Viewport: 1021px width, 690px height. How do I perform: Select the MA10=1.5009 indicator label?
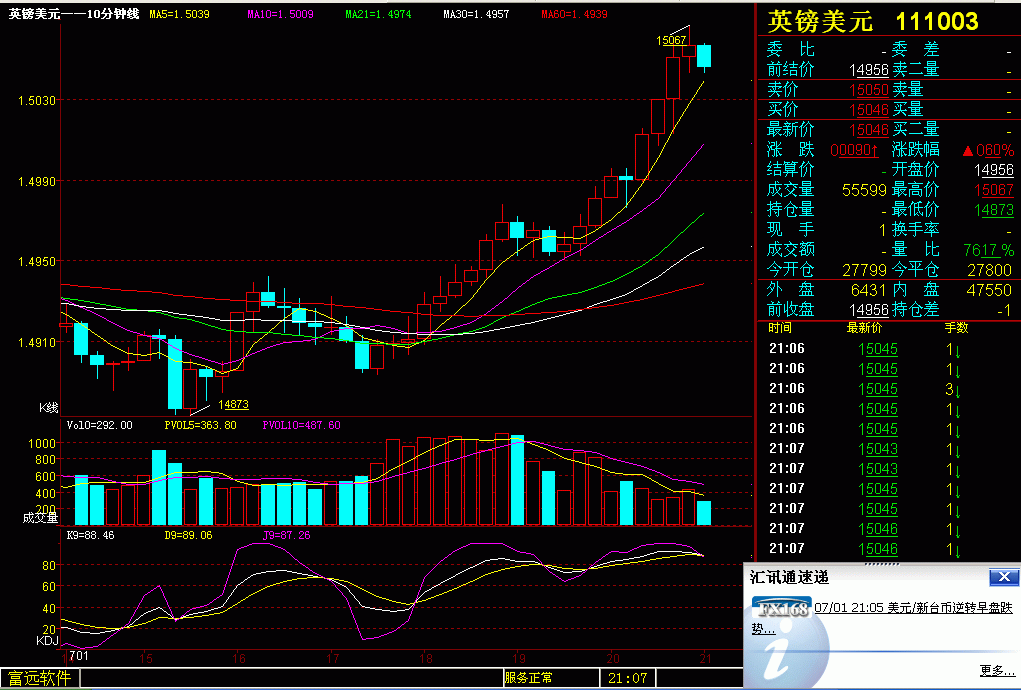click(x=280, y=14)
